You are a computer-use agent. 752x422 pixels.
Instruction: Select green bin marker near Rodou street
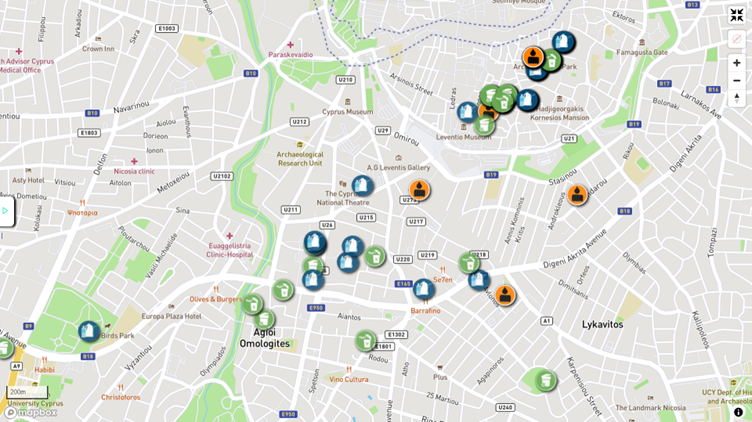coord(366,341)
